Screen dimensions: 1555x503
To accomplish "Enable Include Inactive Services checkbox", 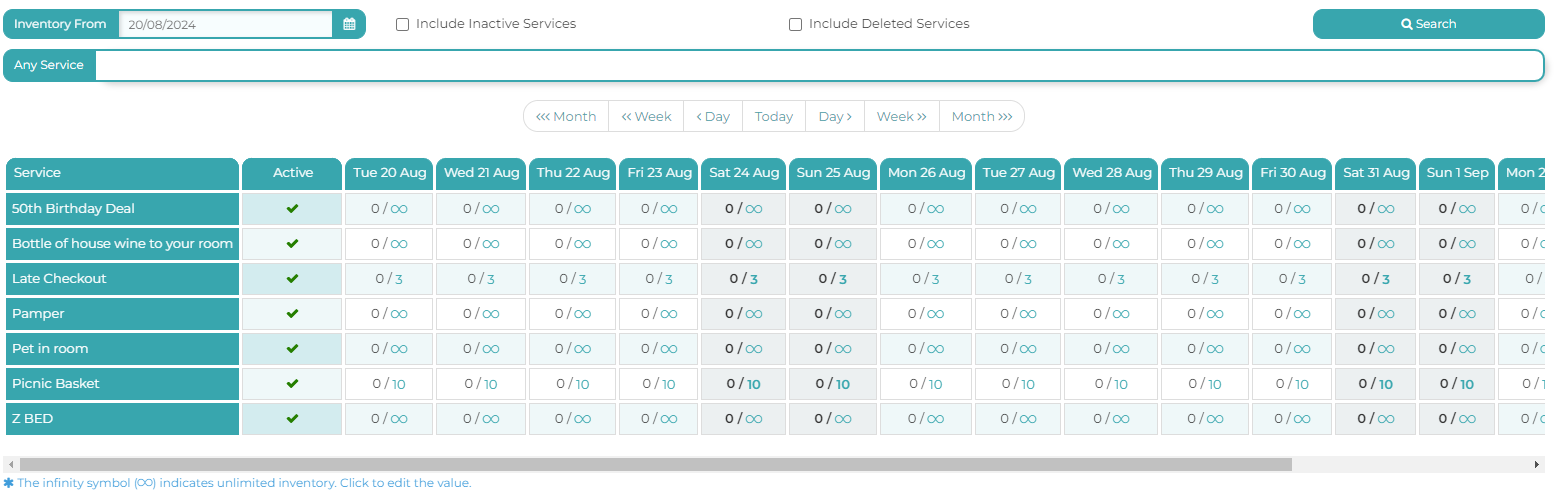I will click(x=402, y=24).
